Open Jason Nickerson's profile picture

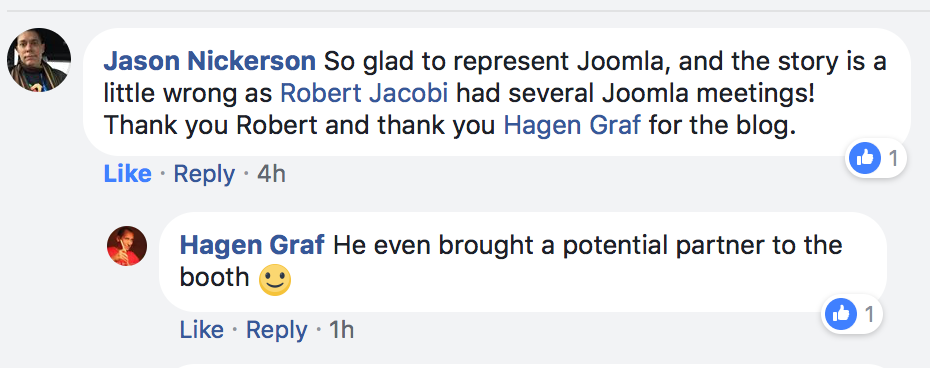pyautogui.click(x=39, y=60)
